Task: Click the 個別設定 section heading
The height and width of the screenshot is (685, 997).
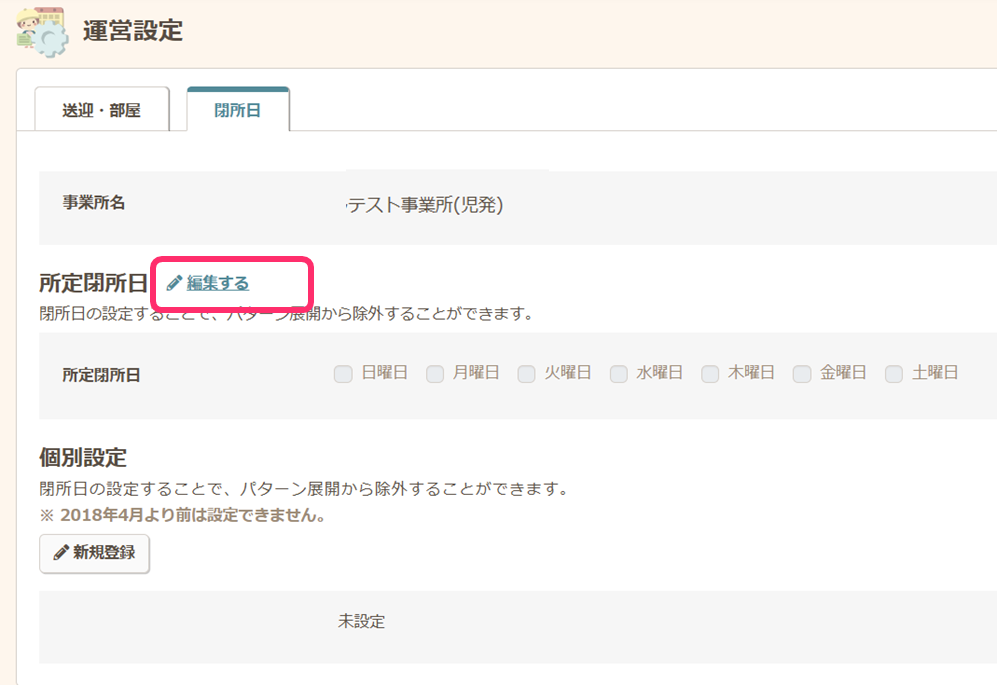Action: pyautogui.click(x=83, y=458)
